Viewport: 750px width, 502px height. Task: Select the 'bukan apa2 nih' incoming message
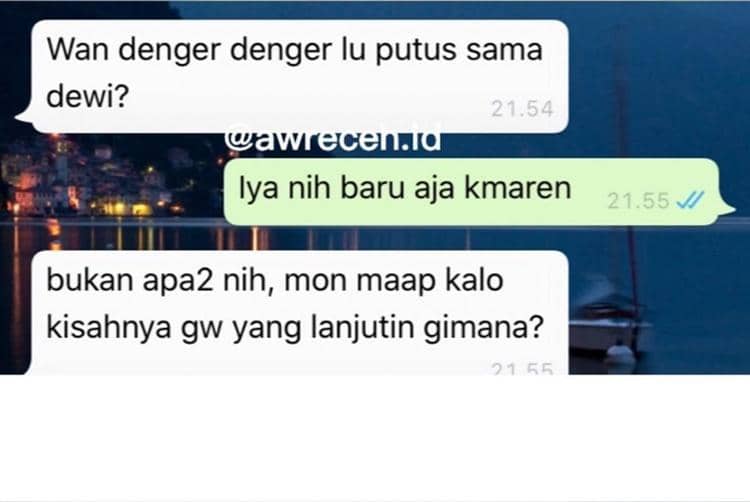tap(299, 313)
